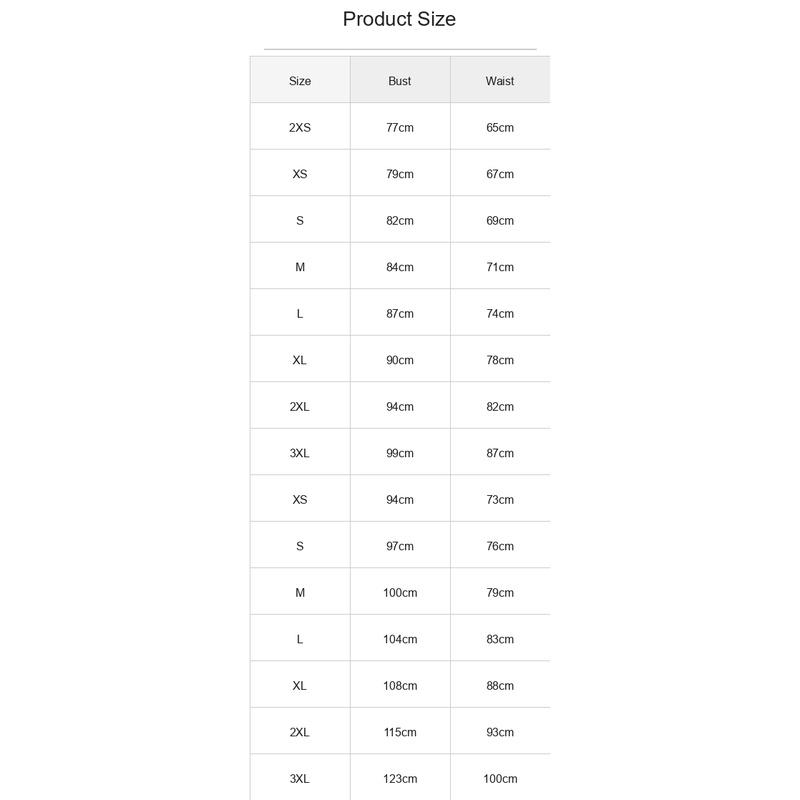Click the 65cm waist value
This screenshot has height=800, width=800.
pos(500,127)
